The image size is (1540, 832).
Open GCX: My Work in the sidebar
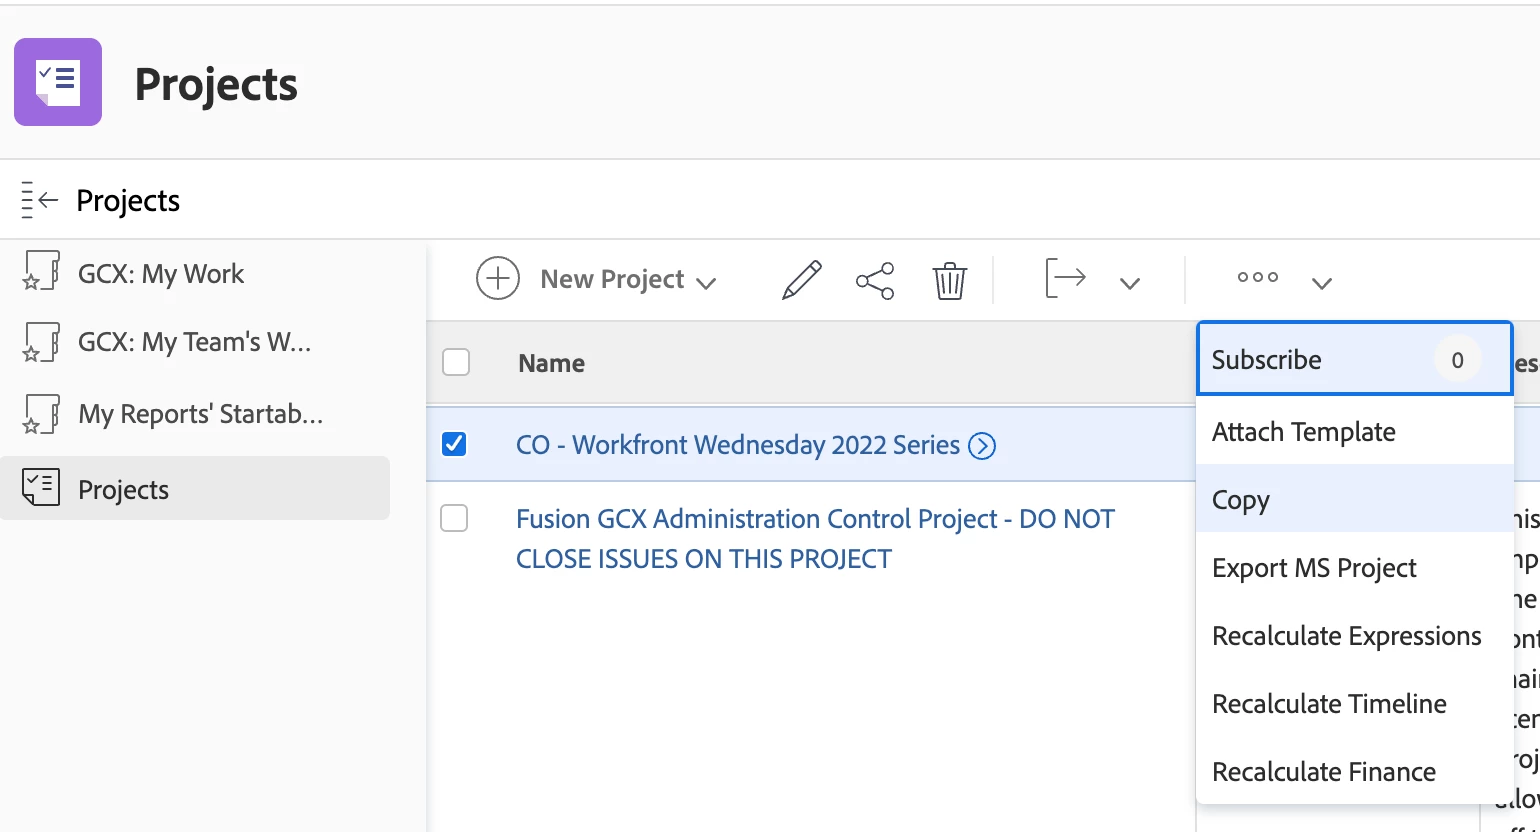[161, 273]
